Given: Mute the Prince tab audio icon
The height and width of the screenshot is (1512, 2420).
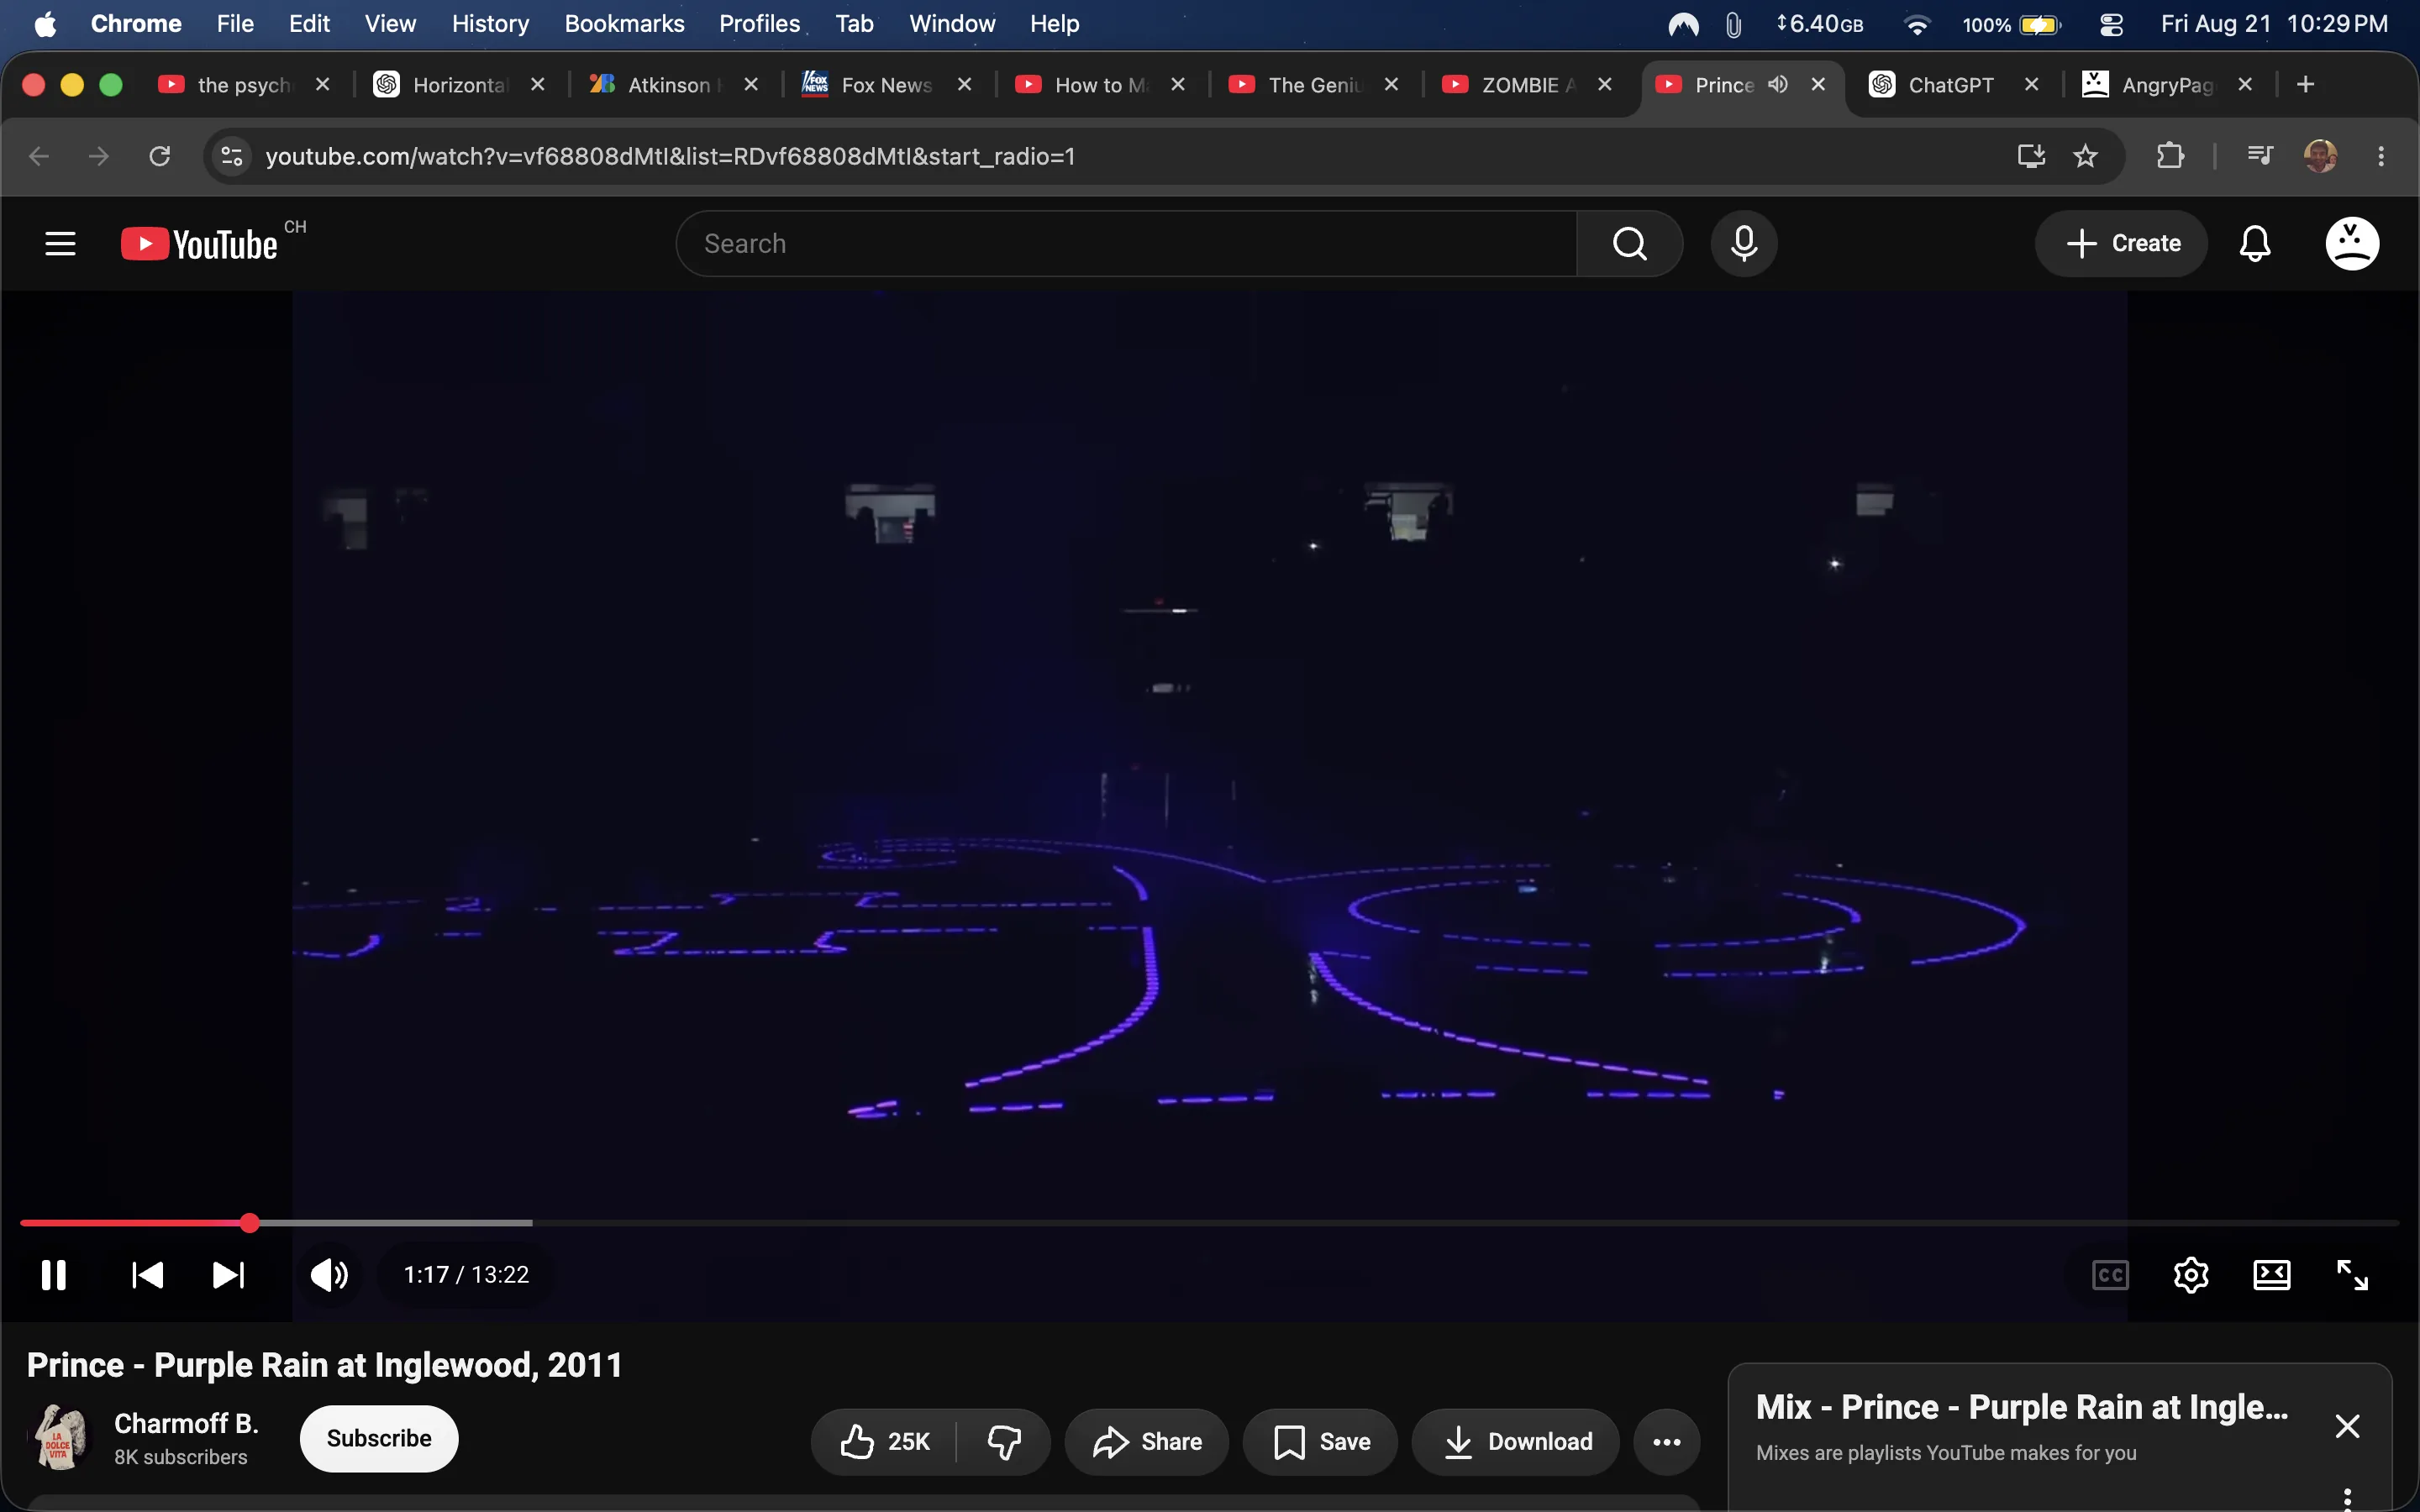Looking at the screenshot, I should point(1777,84).
